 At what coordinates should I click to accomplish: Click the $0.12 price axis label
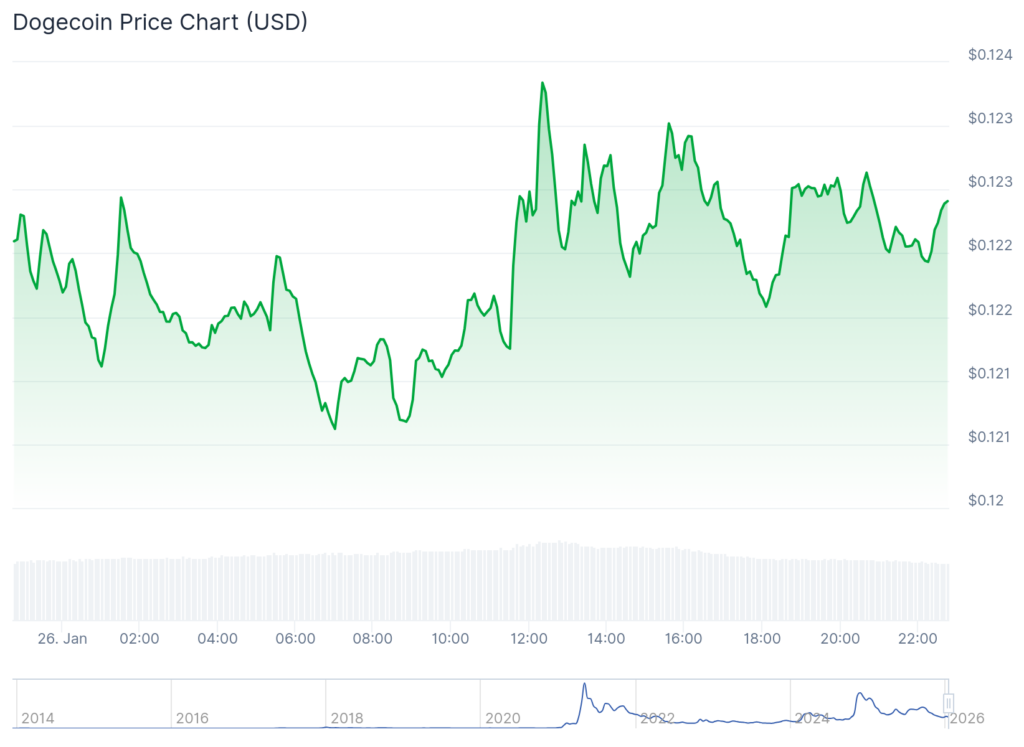986,500
